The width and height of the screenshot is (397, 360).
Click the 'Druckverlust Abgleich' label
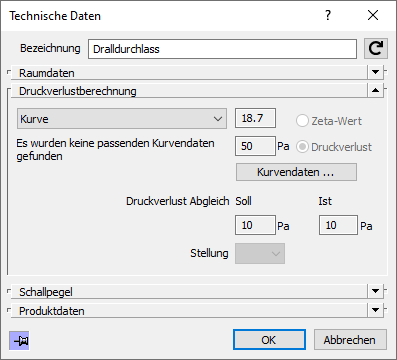tap(178, 201)
